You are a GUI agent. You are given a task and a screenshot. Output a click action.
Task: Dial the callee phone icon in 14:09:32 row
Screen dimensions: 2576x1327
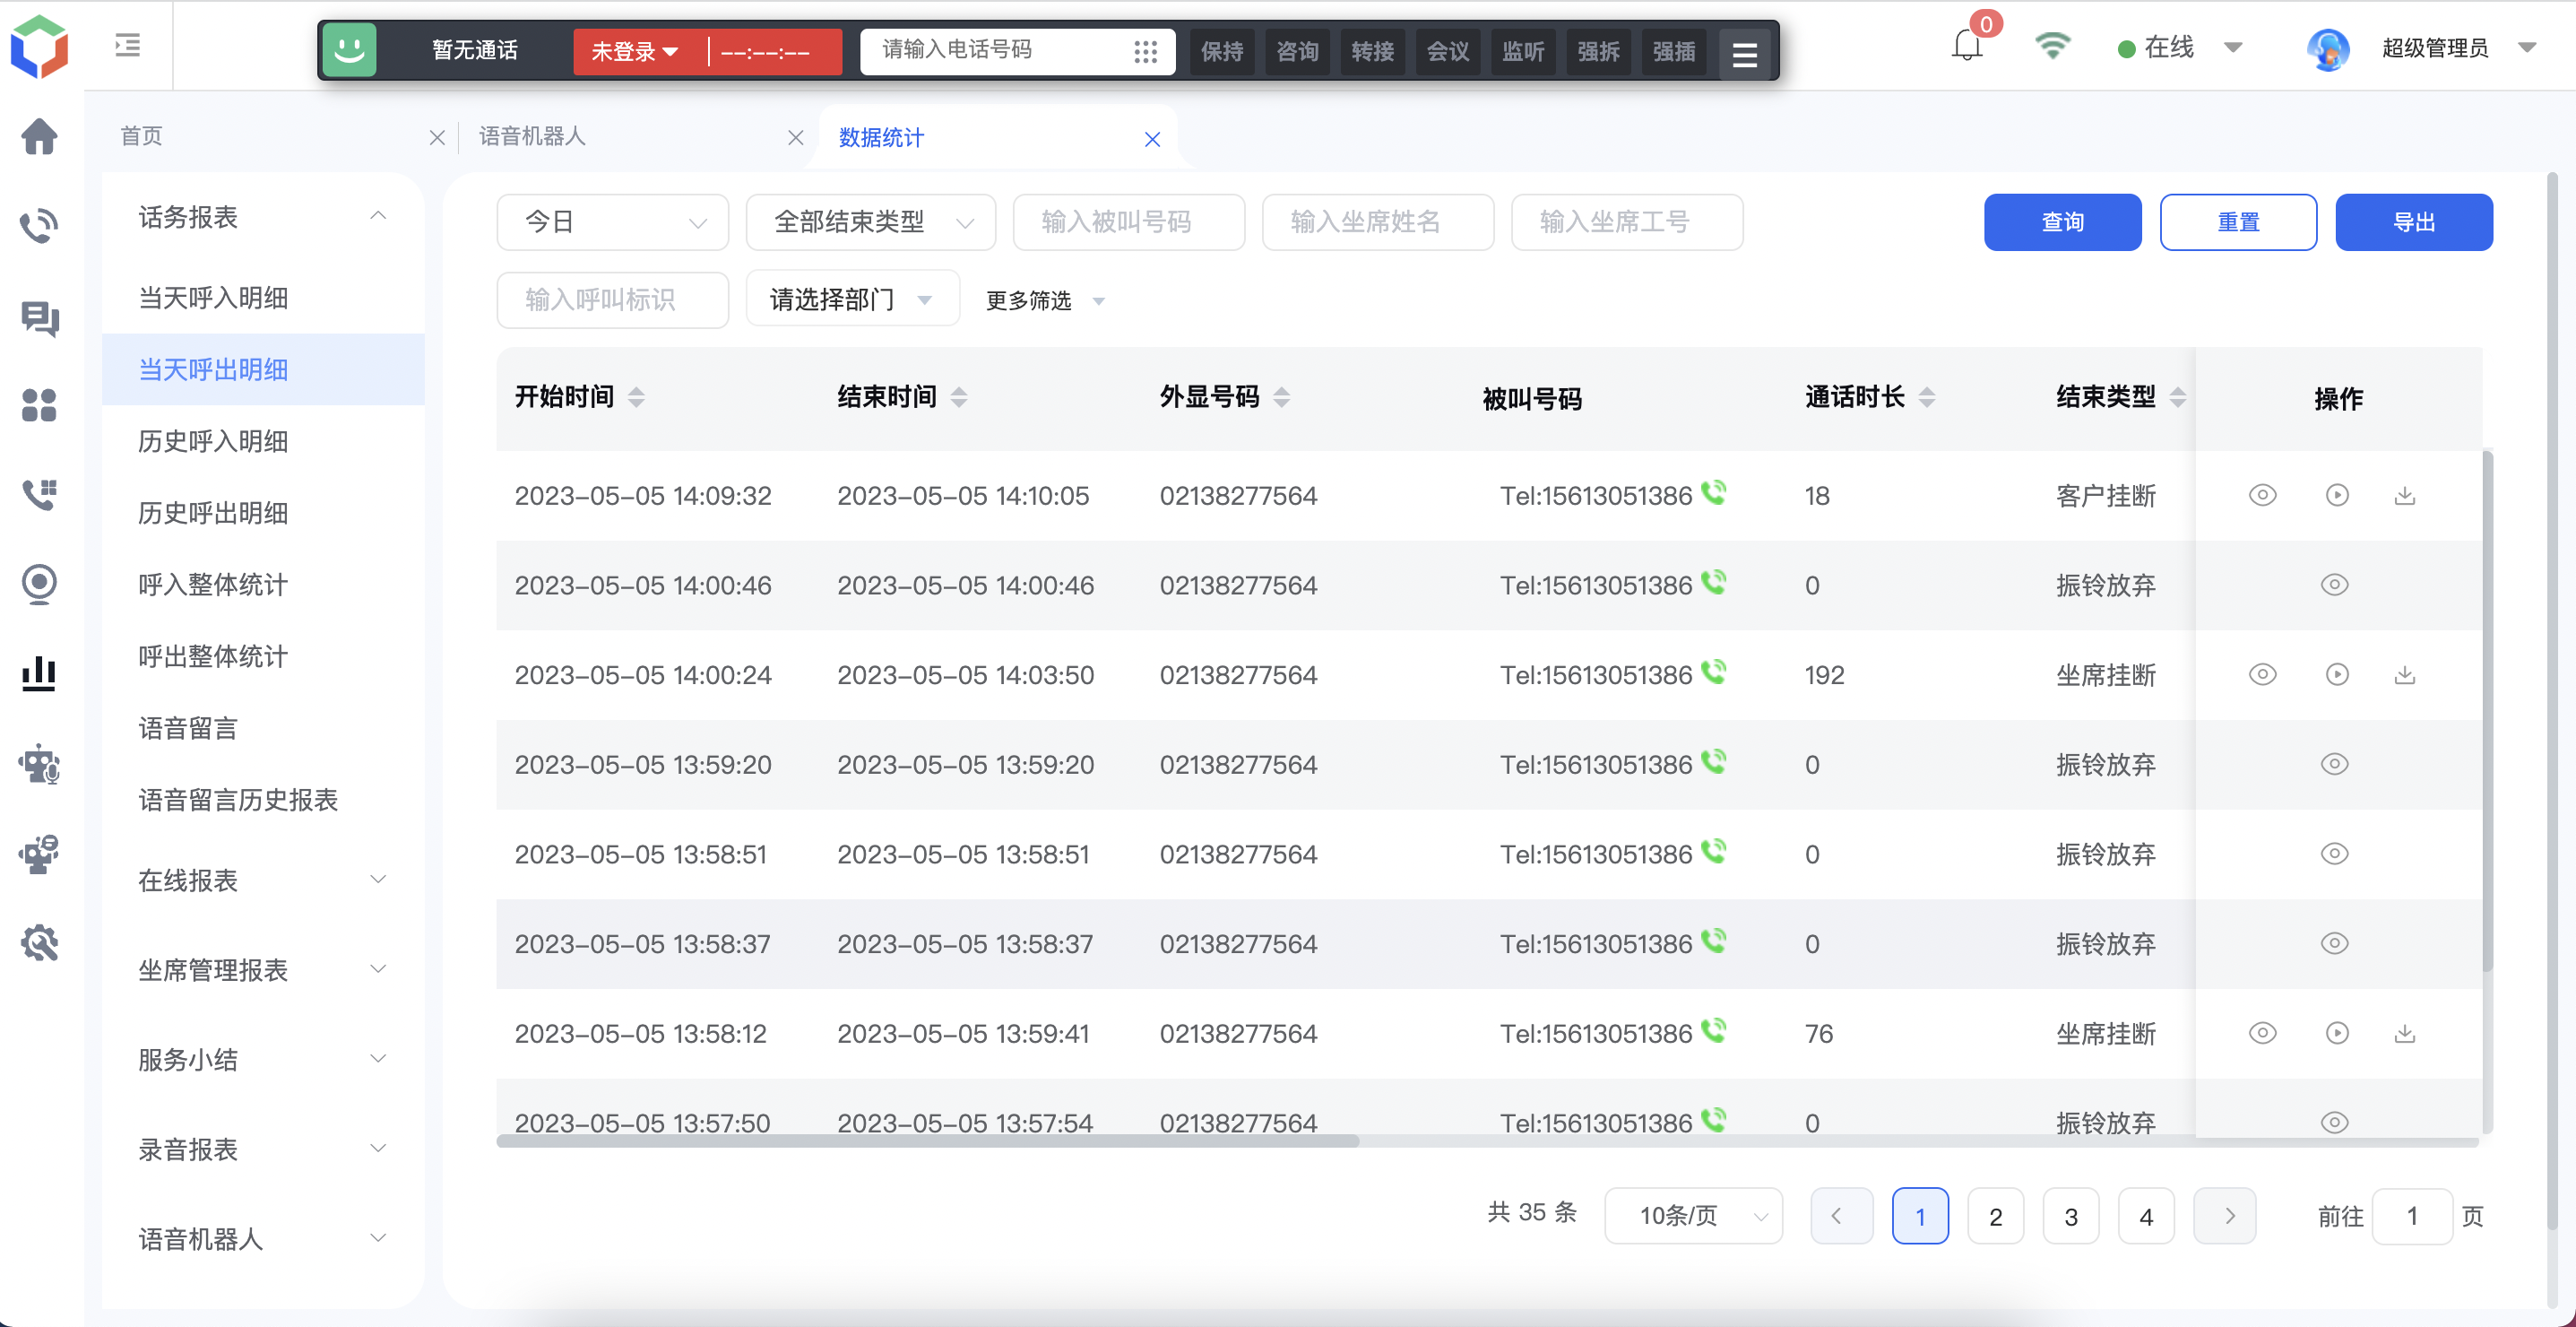point(1714,492)
